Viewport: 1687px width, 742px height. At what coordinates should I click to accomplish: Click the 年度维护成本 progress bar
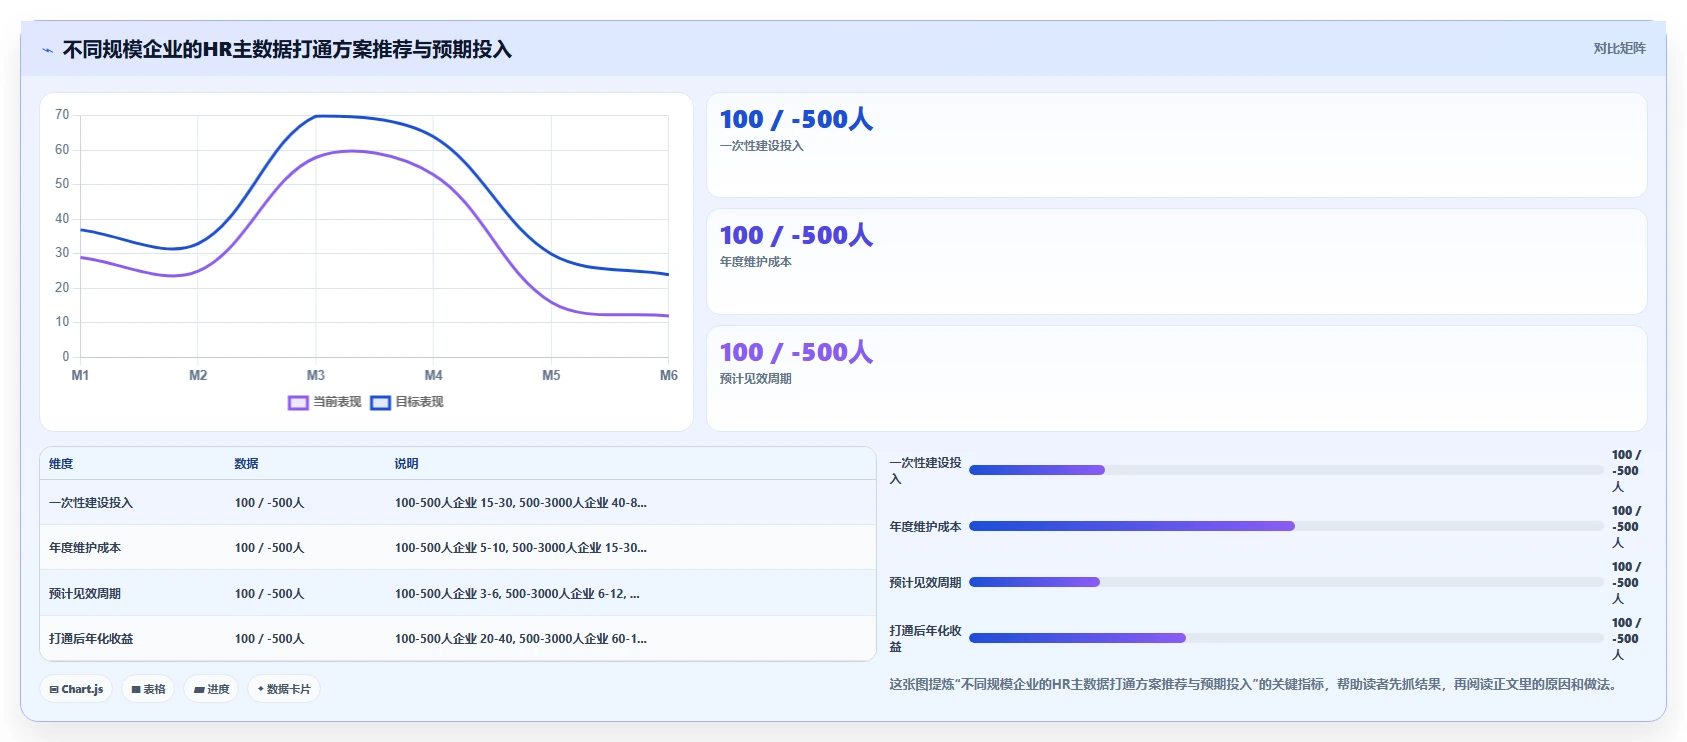click(x=1286, y=526)
